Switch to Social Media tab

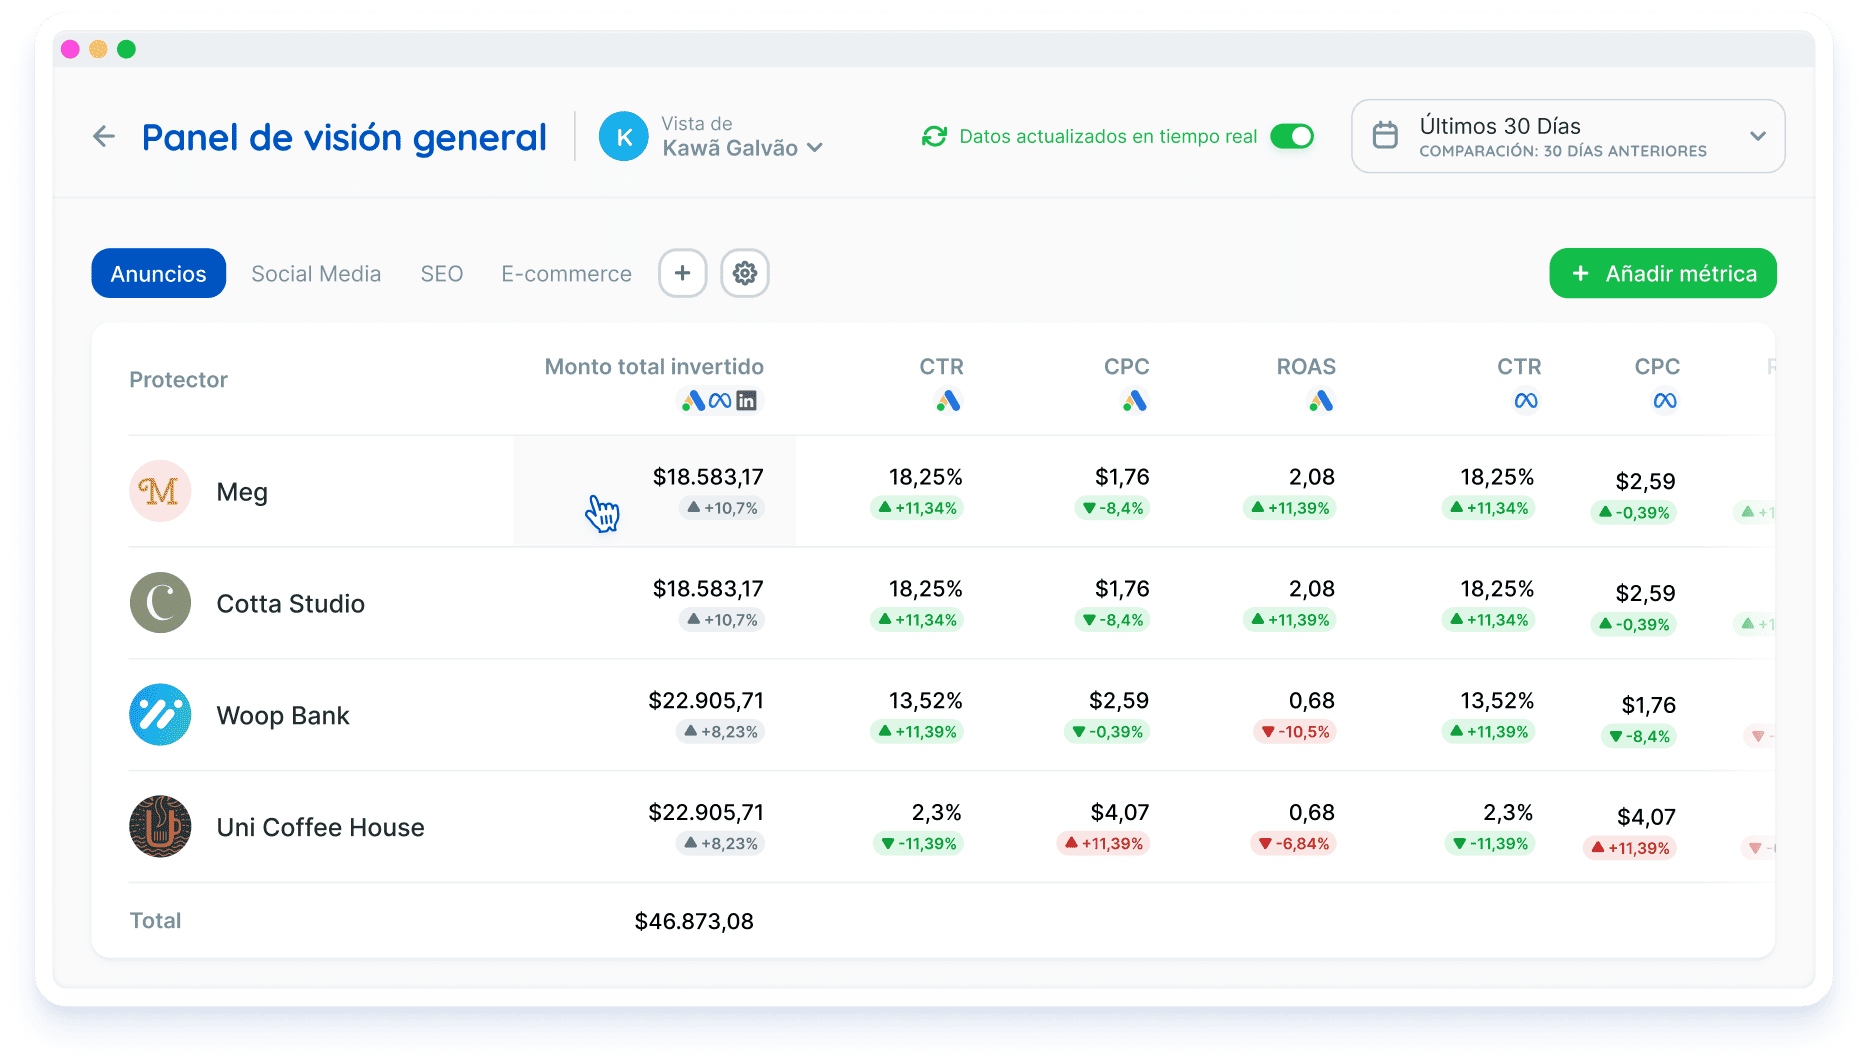[316, 274]
